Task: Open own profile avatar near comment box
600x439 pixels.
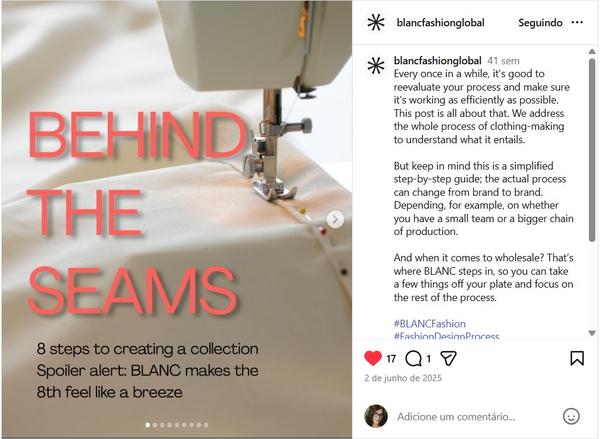Action: tap(376, 416)
